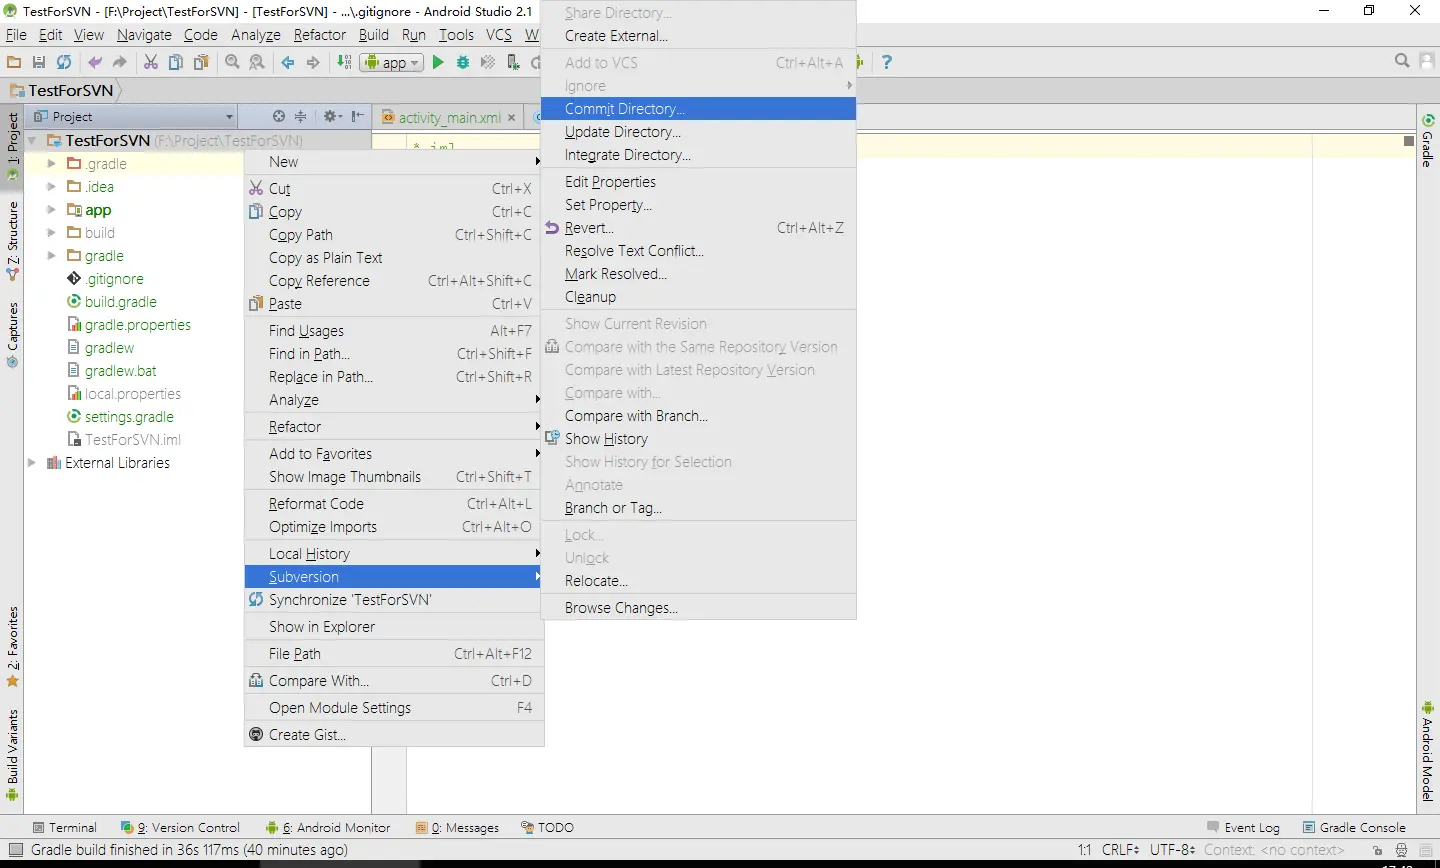This screenshot has width=1440, height=868.
Task: Change UTF-8 file encoding setting
Action: (x=1172, y=850)
